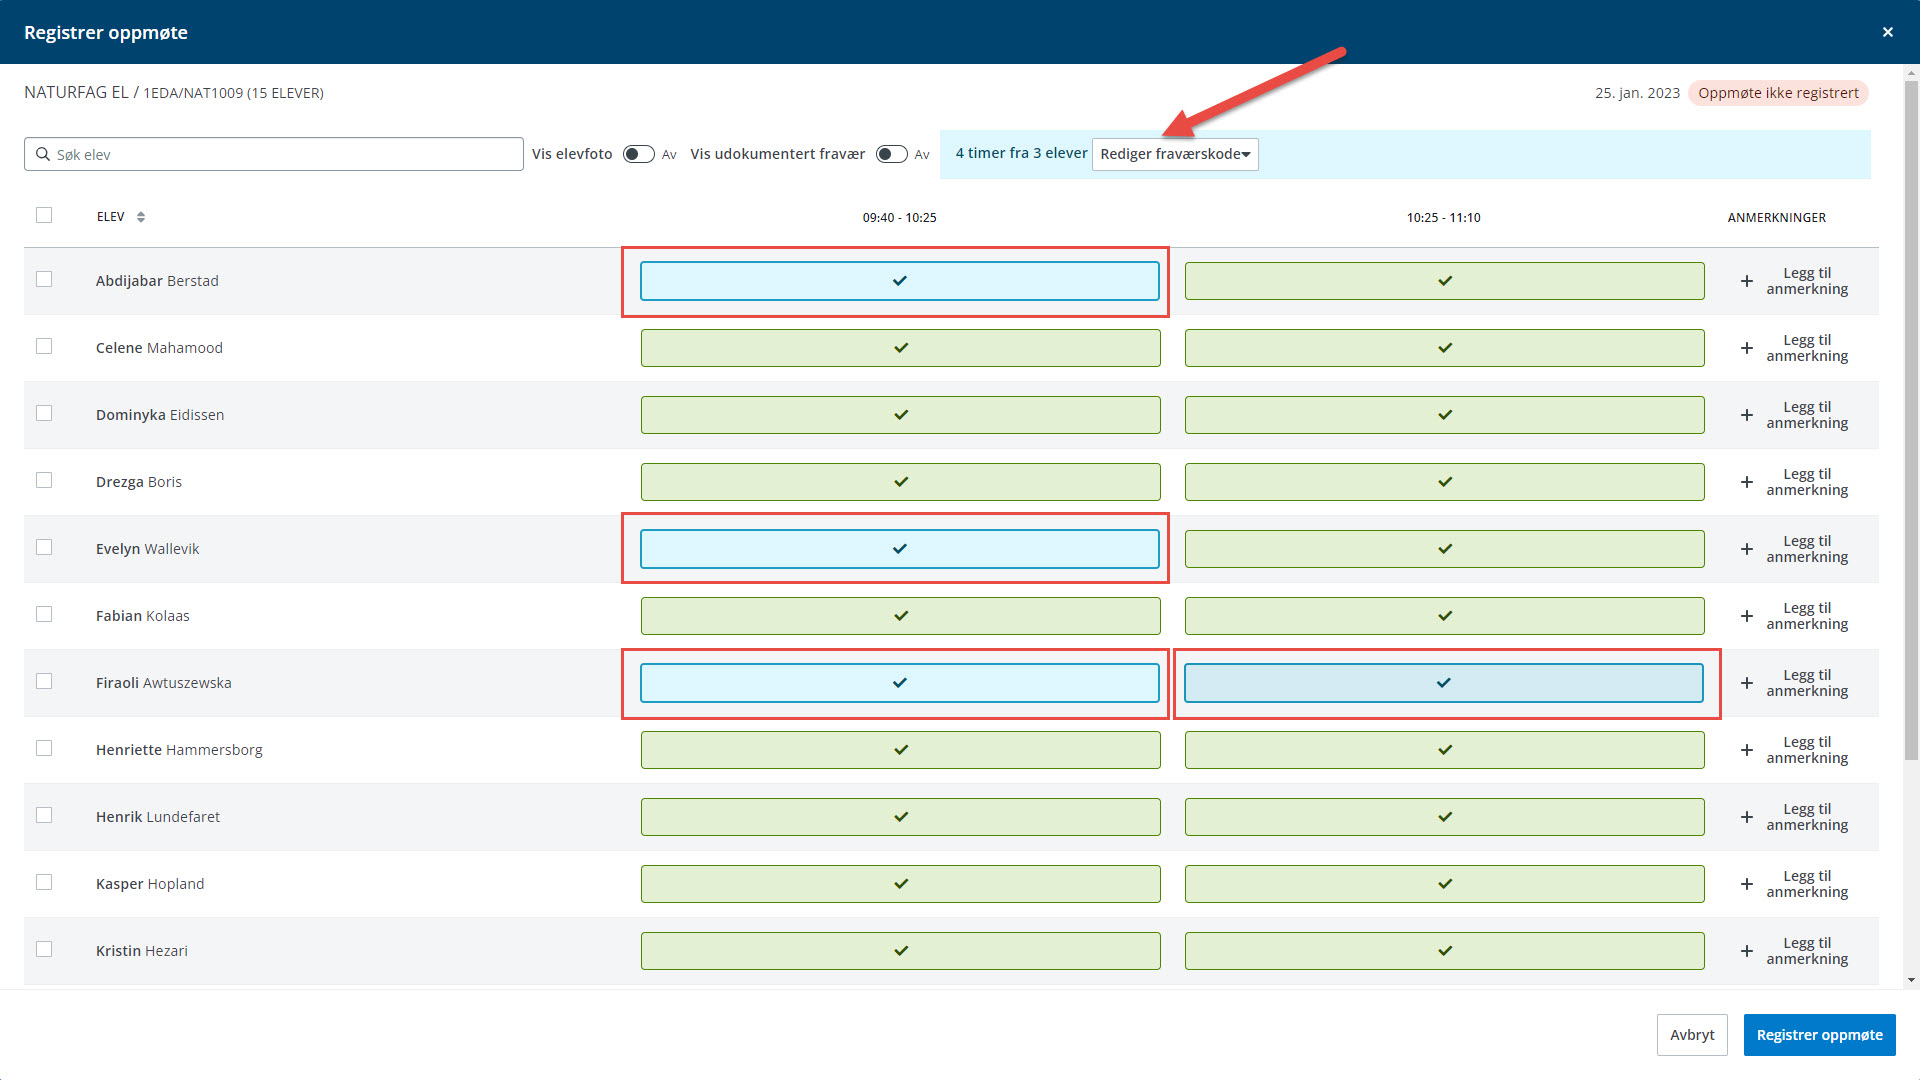Toggle 09:40 attendance for Firaoli Awtuszewska
Image resolution: width=1920 pixels, height=1080 pixels.
point(900,683)
